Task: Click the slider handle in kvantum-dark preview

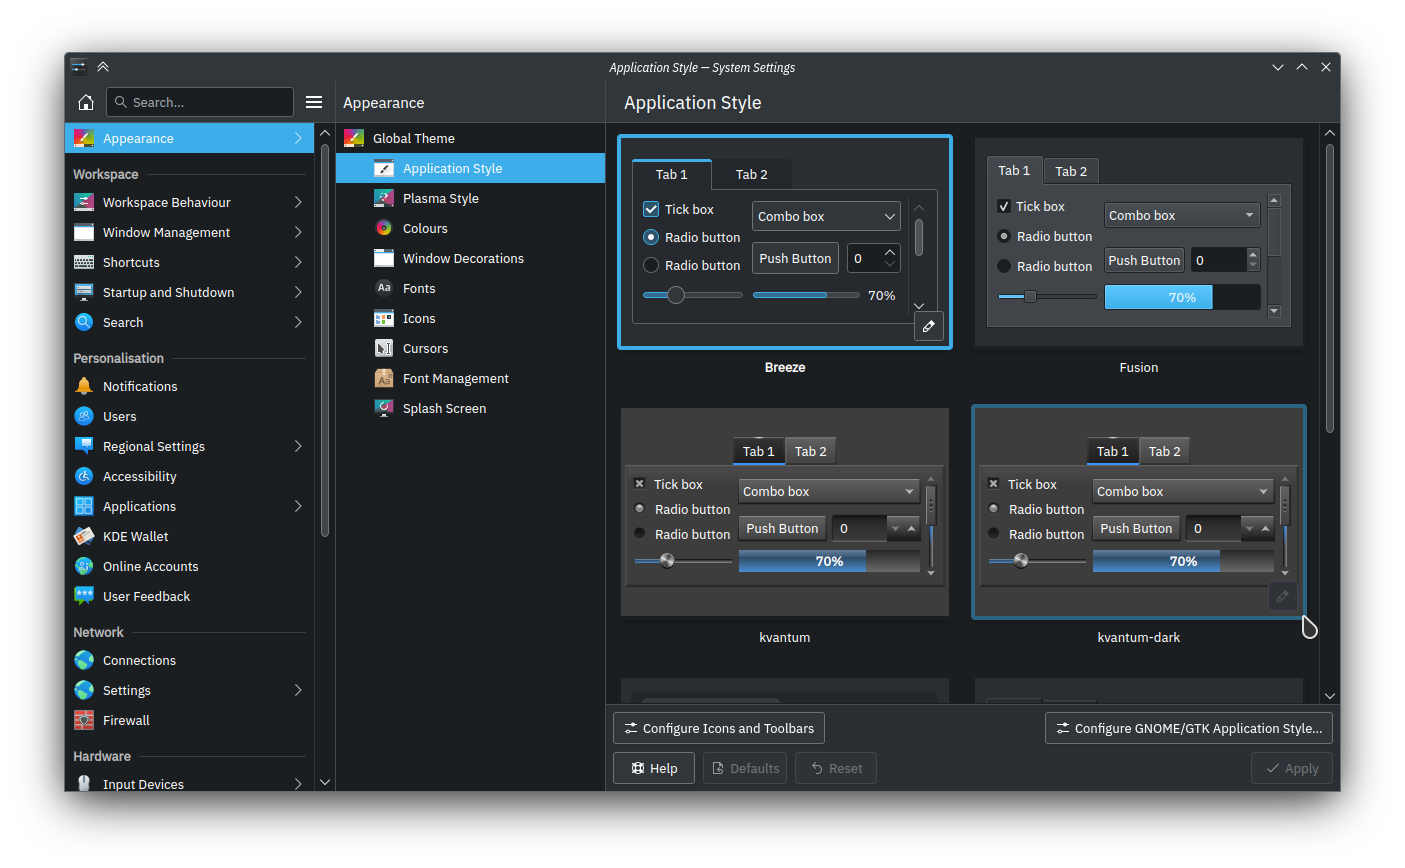Action: (x=1021, y=561)
